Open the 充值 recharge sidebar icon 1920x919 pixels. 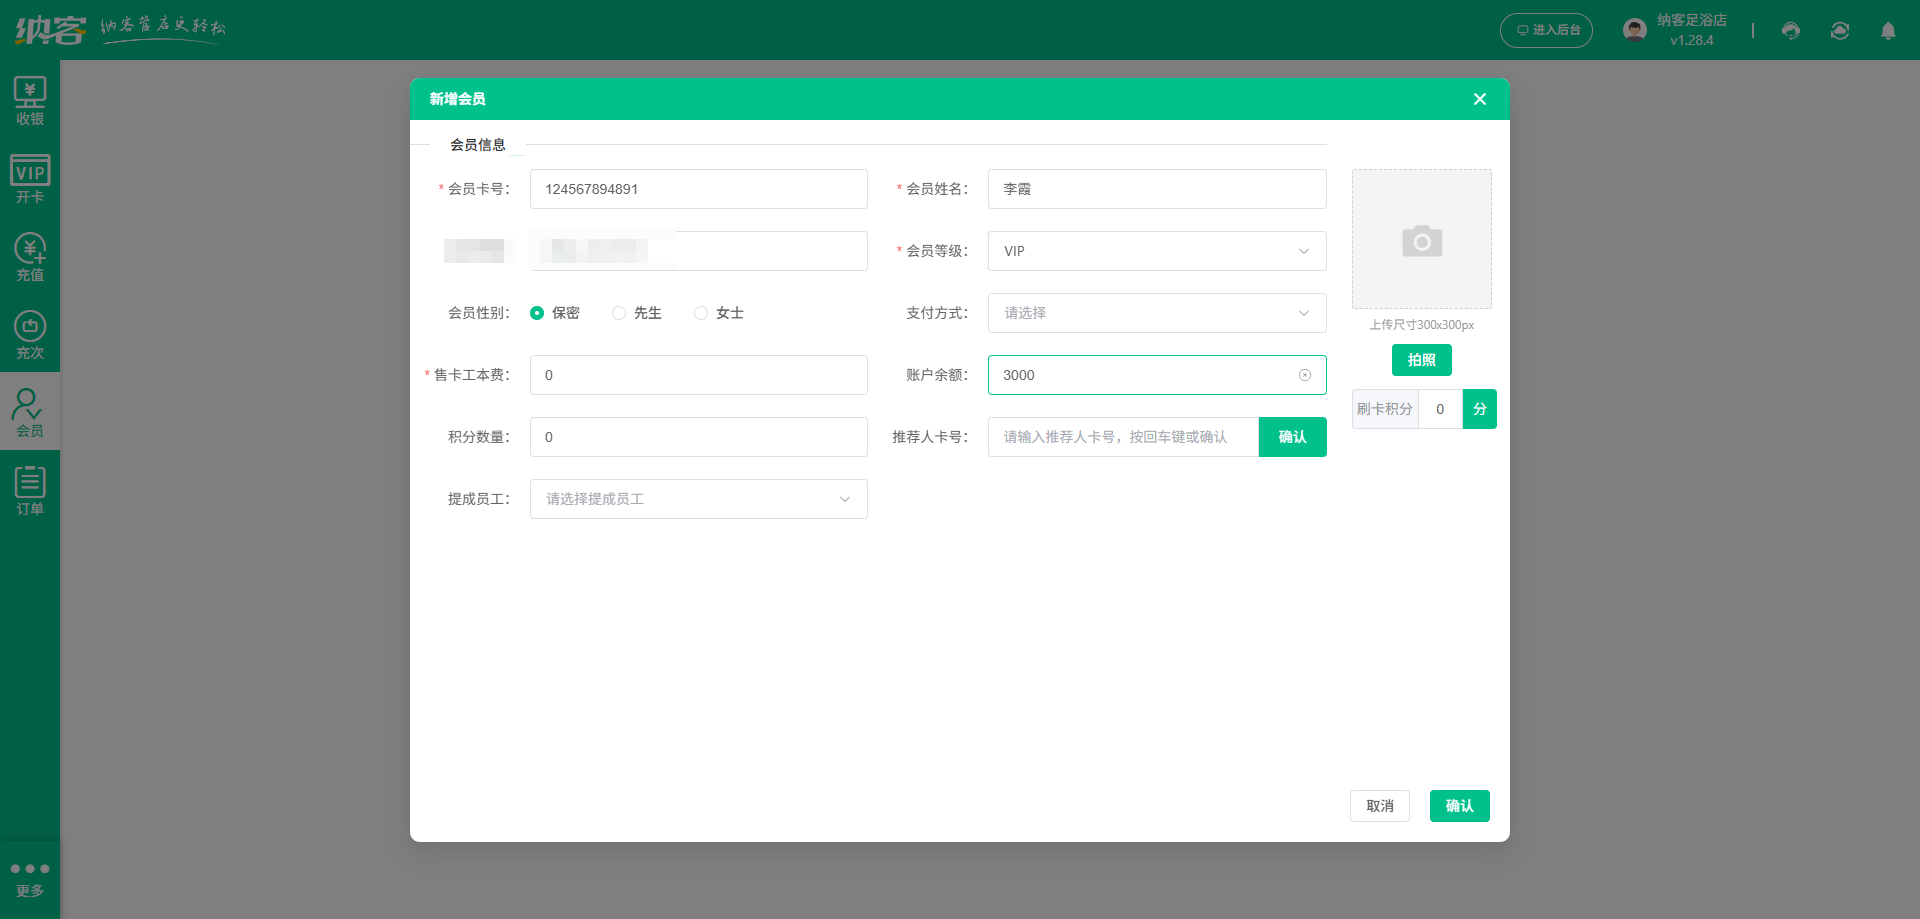[x=30, y=257]
